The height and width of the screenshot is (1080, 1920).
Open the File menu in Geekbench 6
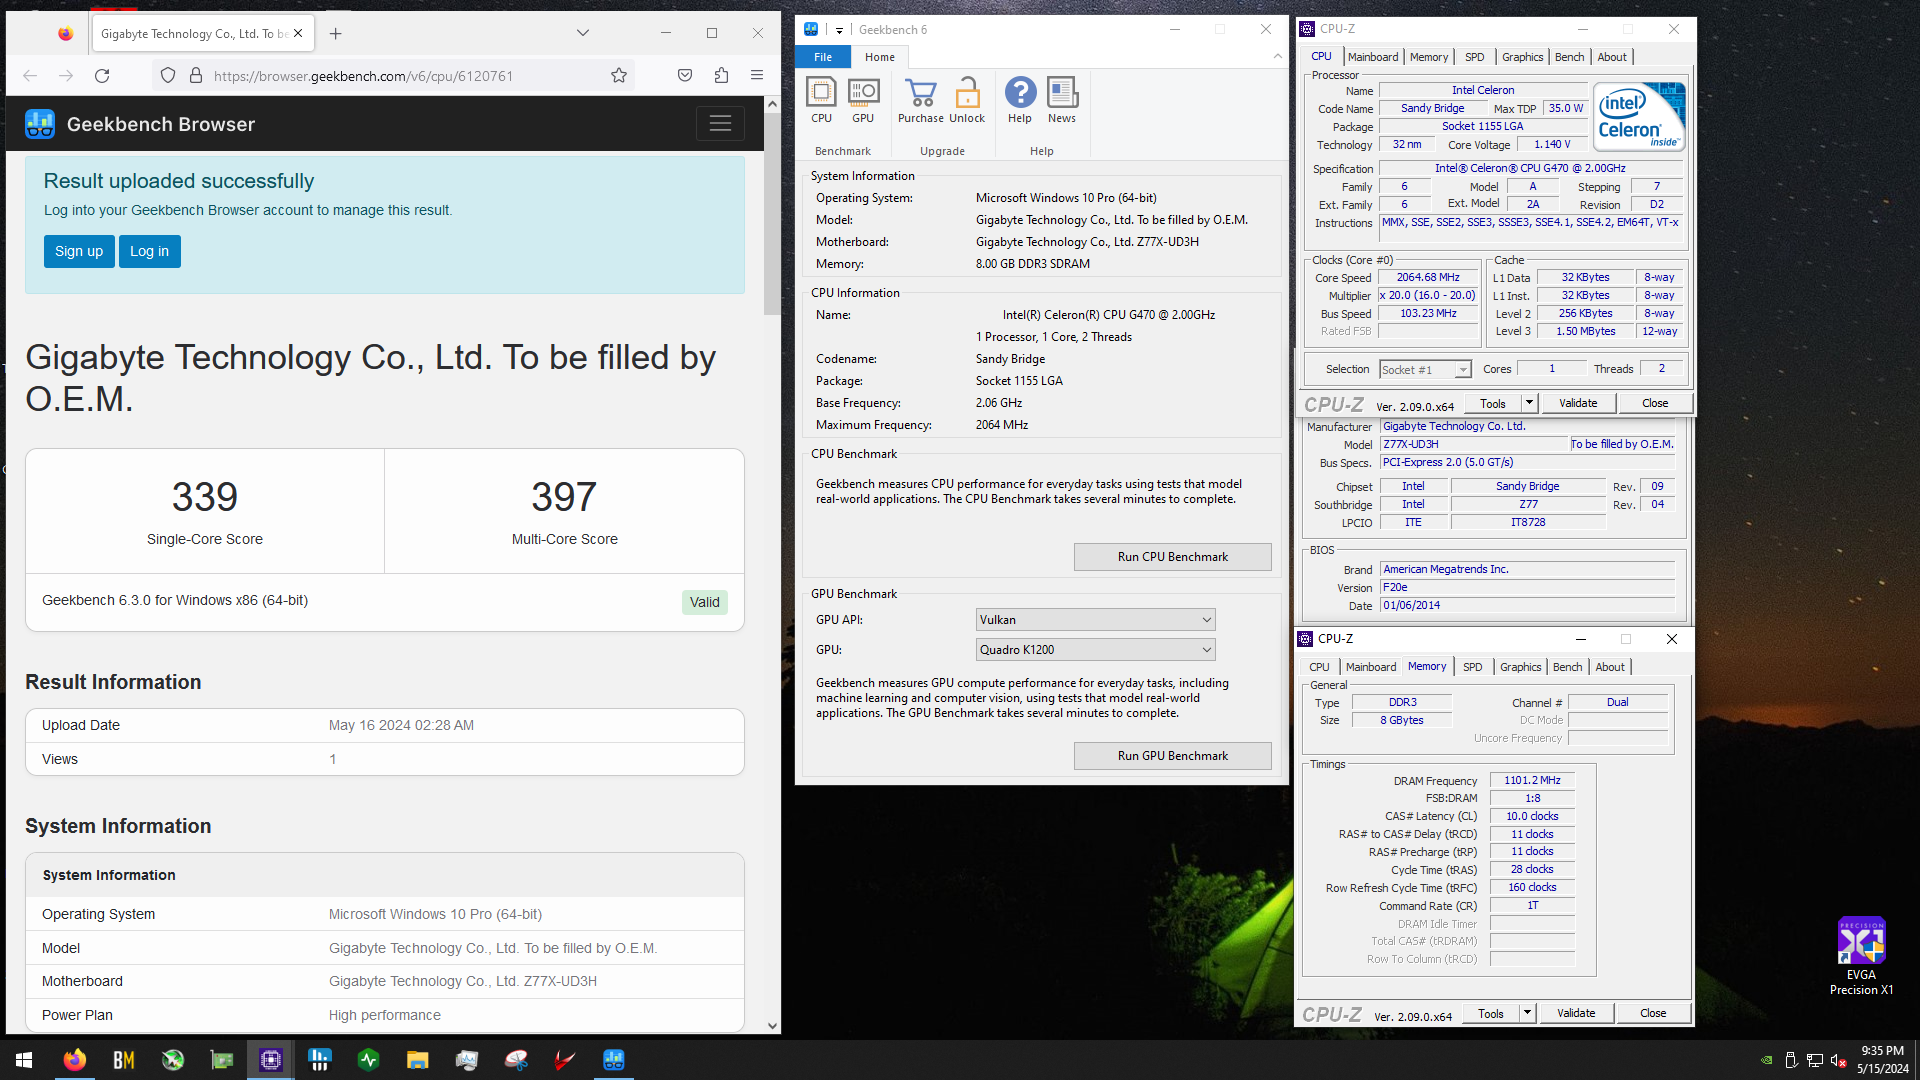click(x=823, y=57)
